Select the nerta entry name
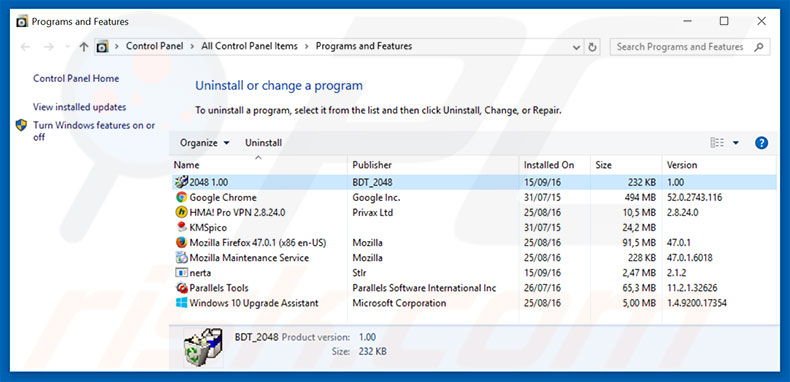 200,273
